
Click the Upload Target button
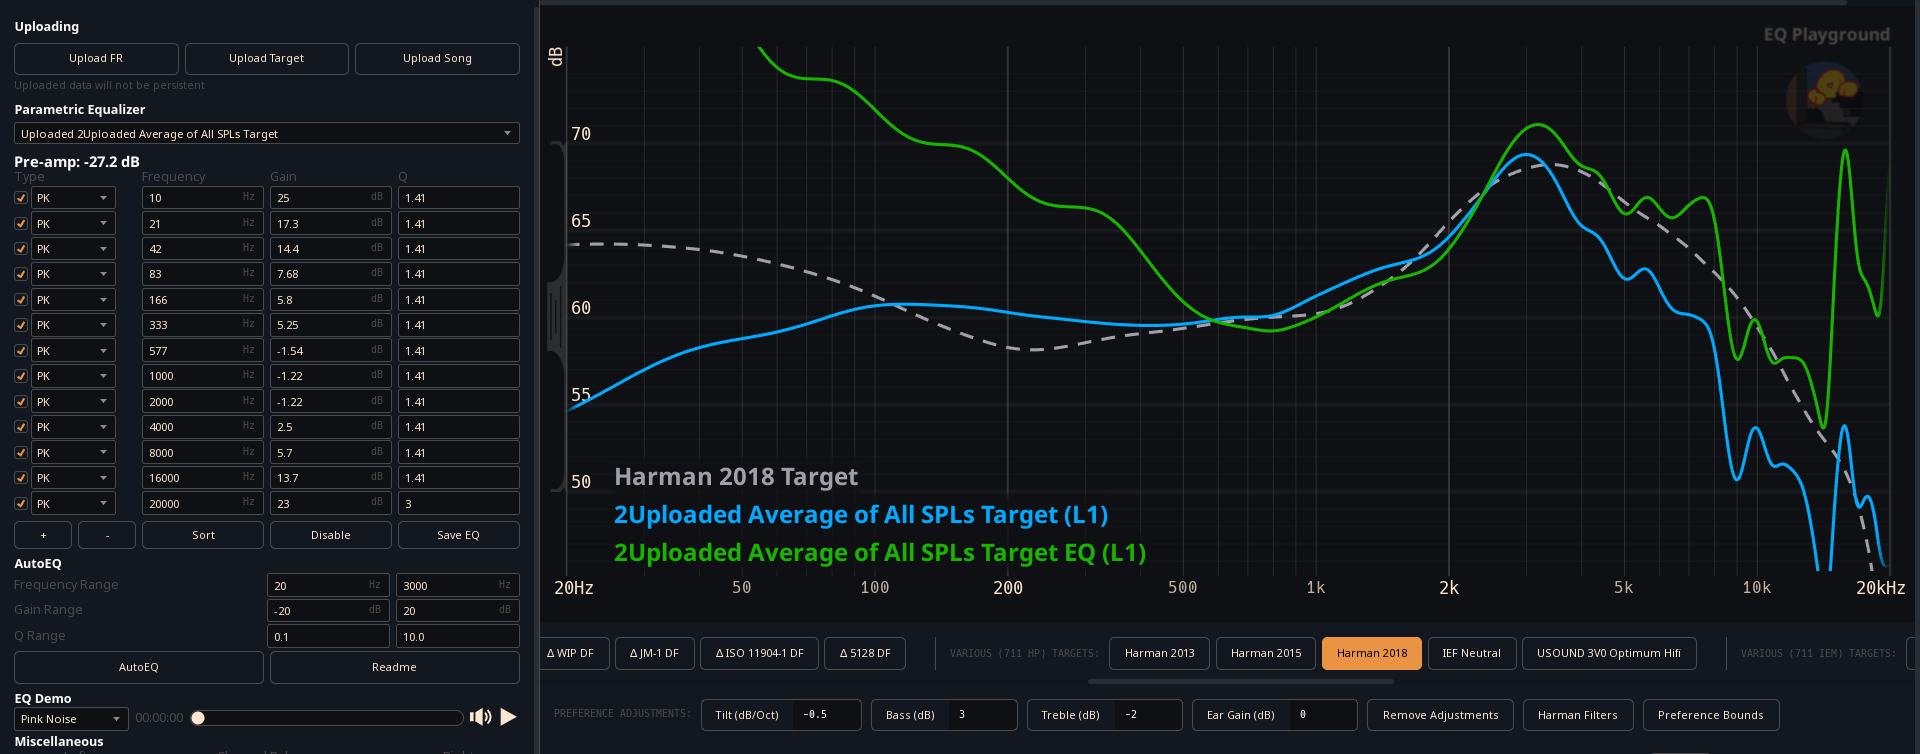point(267,58)
